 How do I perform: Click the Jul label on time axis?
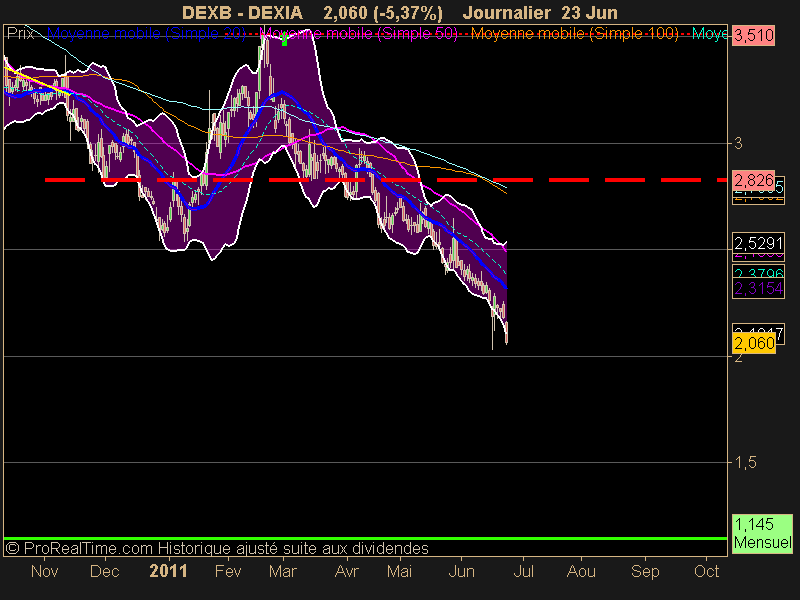[523, 571]
